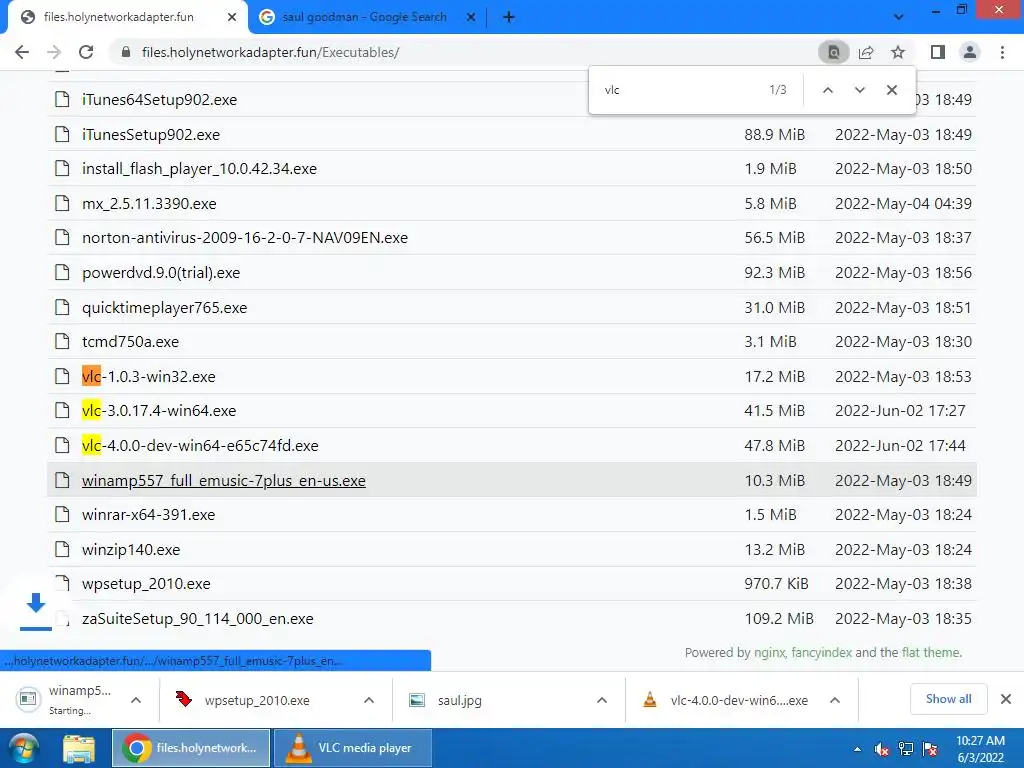Close the downloads shelf
This screenshot has height=768, width=1024.
point(1006,699)
